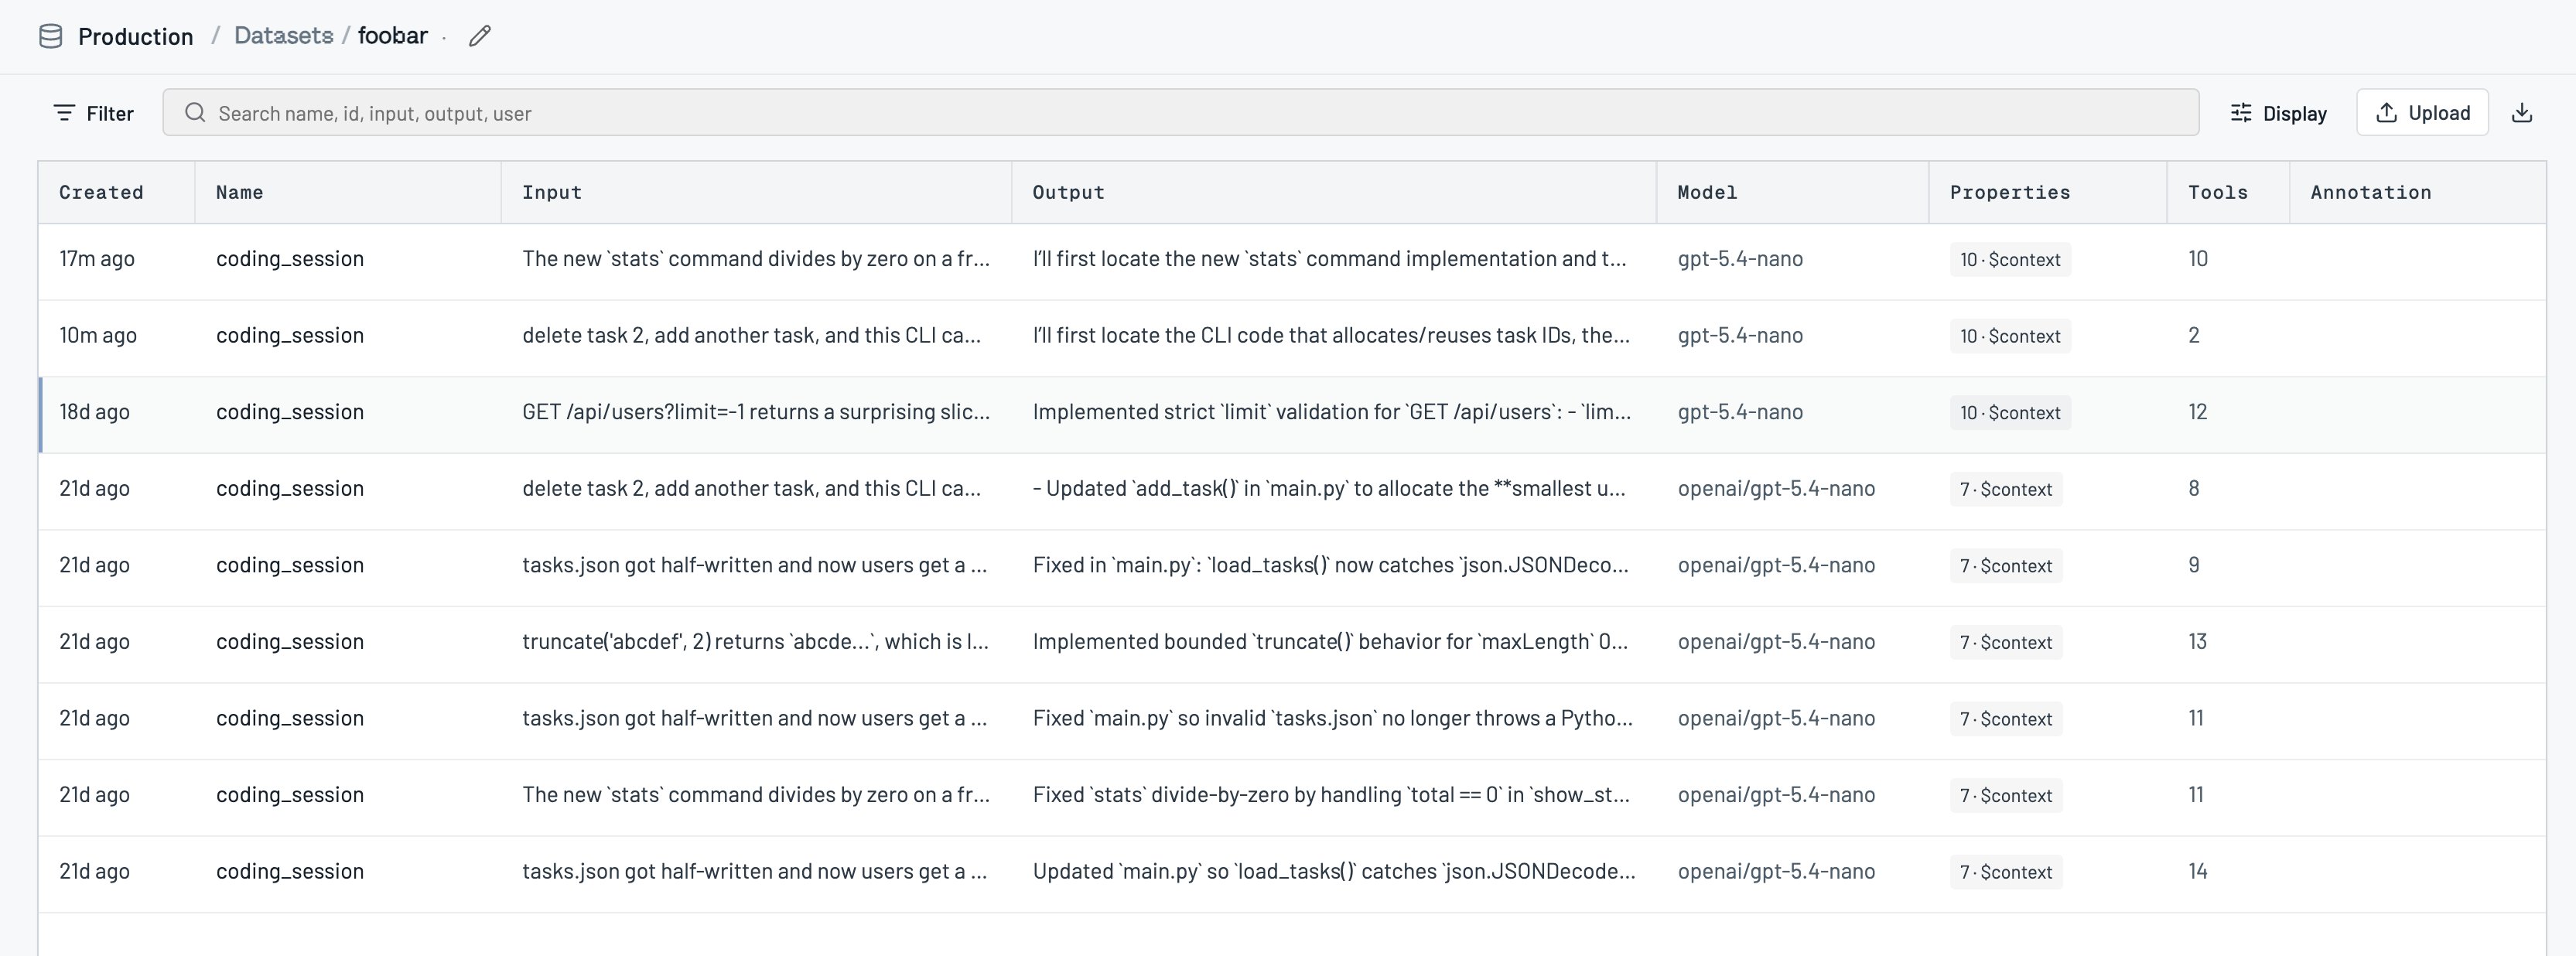Viewport: 2576px width, 956px height.
Task: Focus the search name, id, input field
Action: coord(1180,112)
